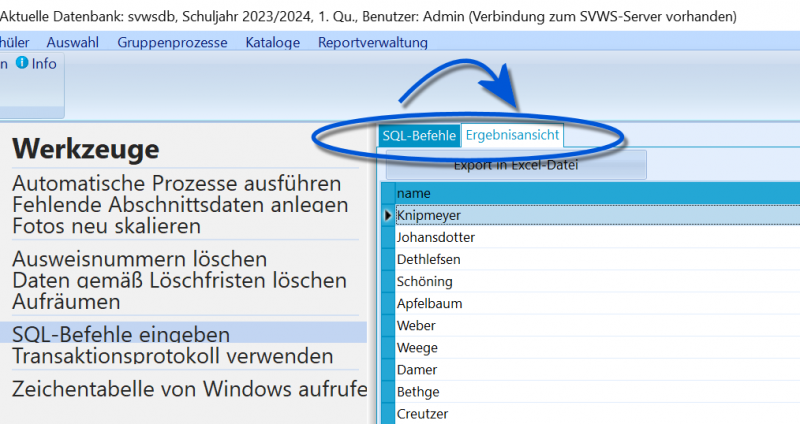Choose Daten gemäß Löschfristen löschen
The width and height of the screenshot is (800, 424).
click(179, 281)
